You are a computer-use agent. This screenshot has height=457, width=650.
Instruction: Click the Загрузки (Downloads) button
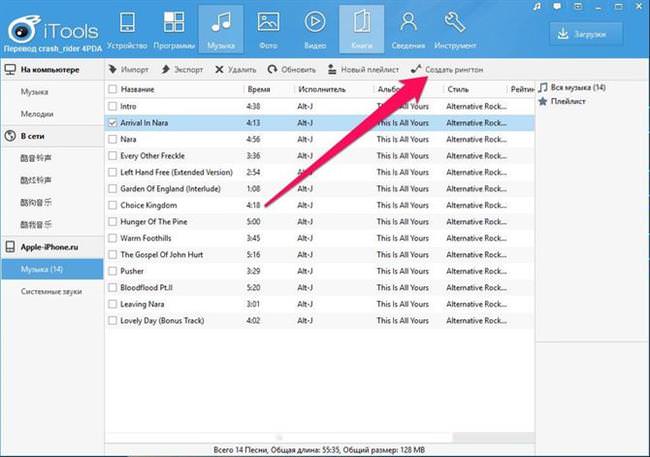click(586, 34)
